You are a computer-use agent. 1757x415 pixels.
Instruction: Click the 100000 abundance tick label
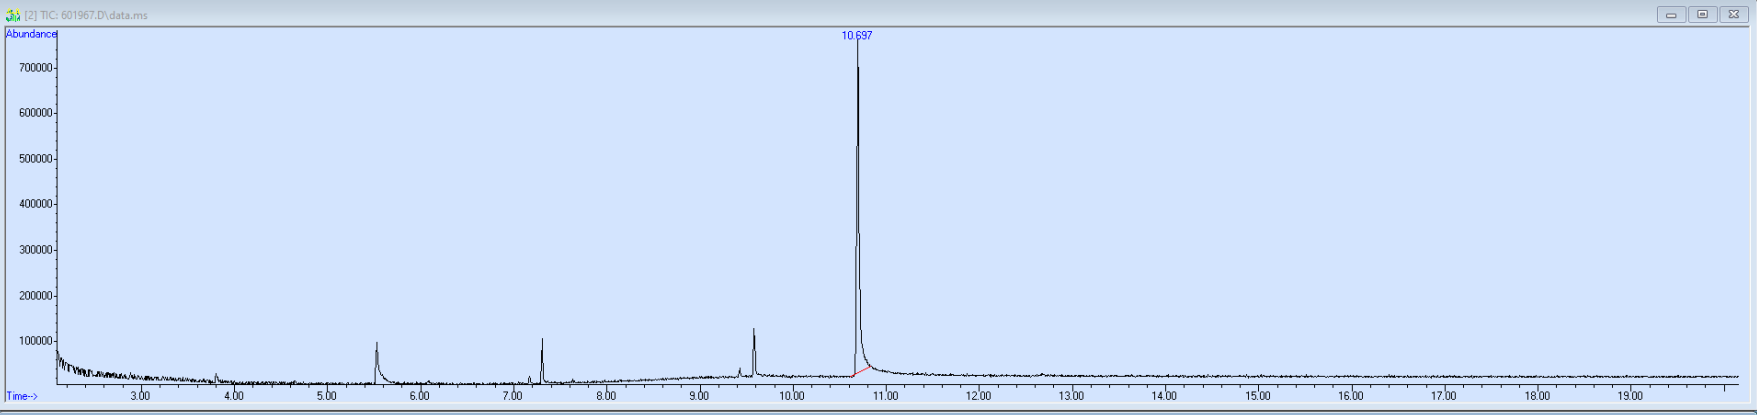click(37, 341)
